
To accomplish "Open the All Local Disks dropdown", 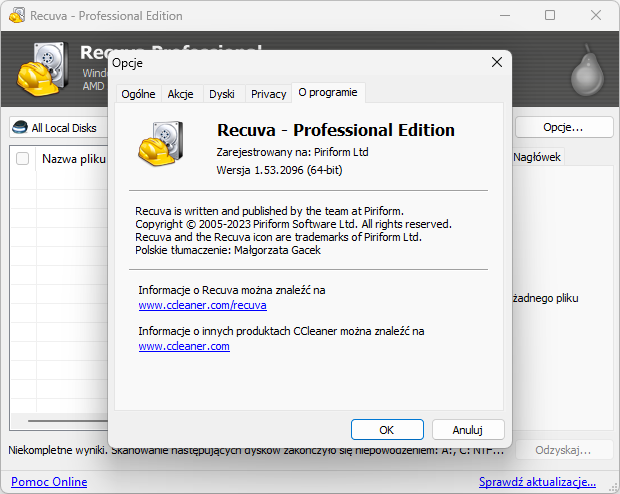I will click(x=59, y=128).
